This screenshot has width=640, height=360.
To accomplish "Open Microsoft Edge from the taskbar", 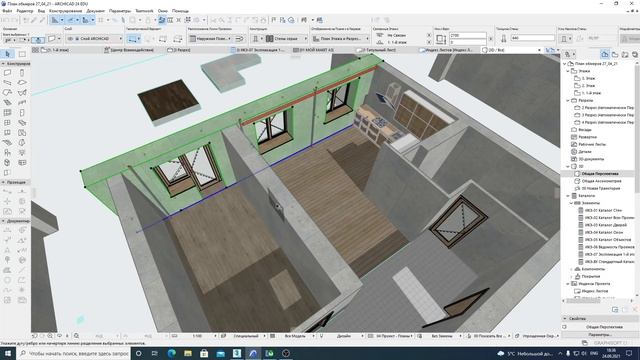I will coord(171,353).
